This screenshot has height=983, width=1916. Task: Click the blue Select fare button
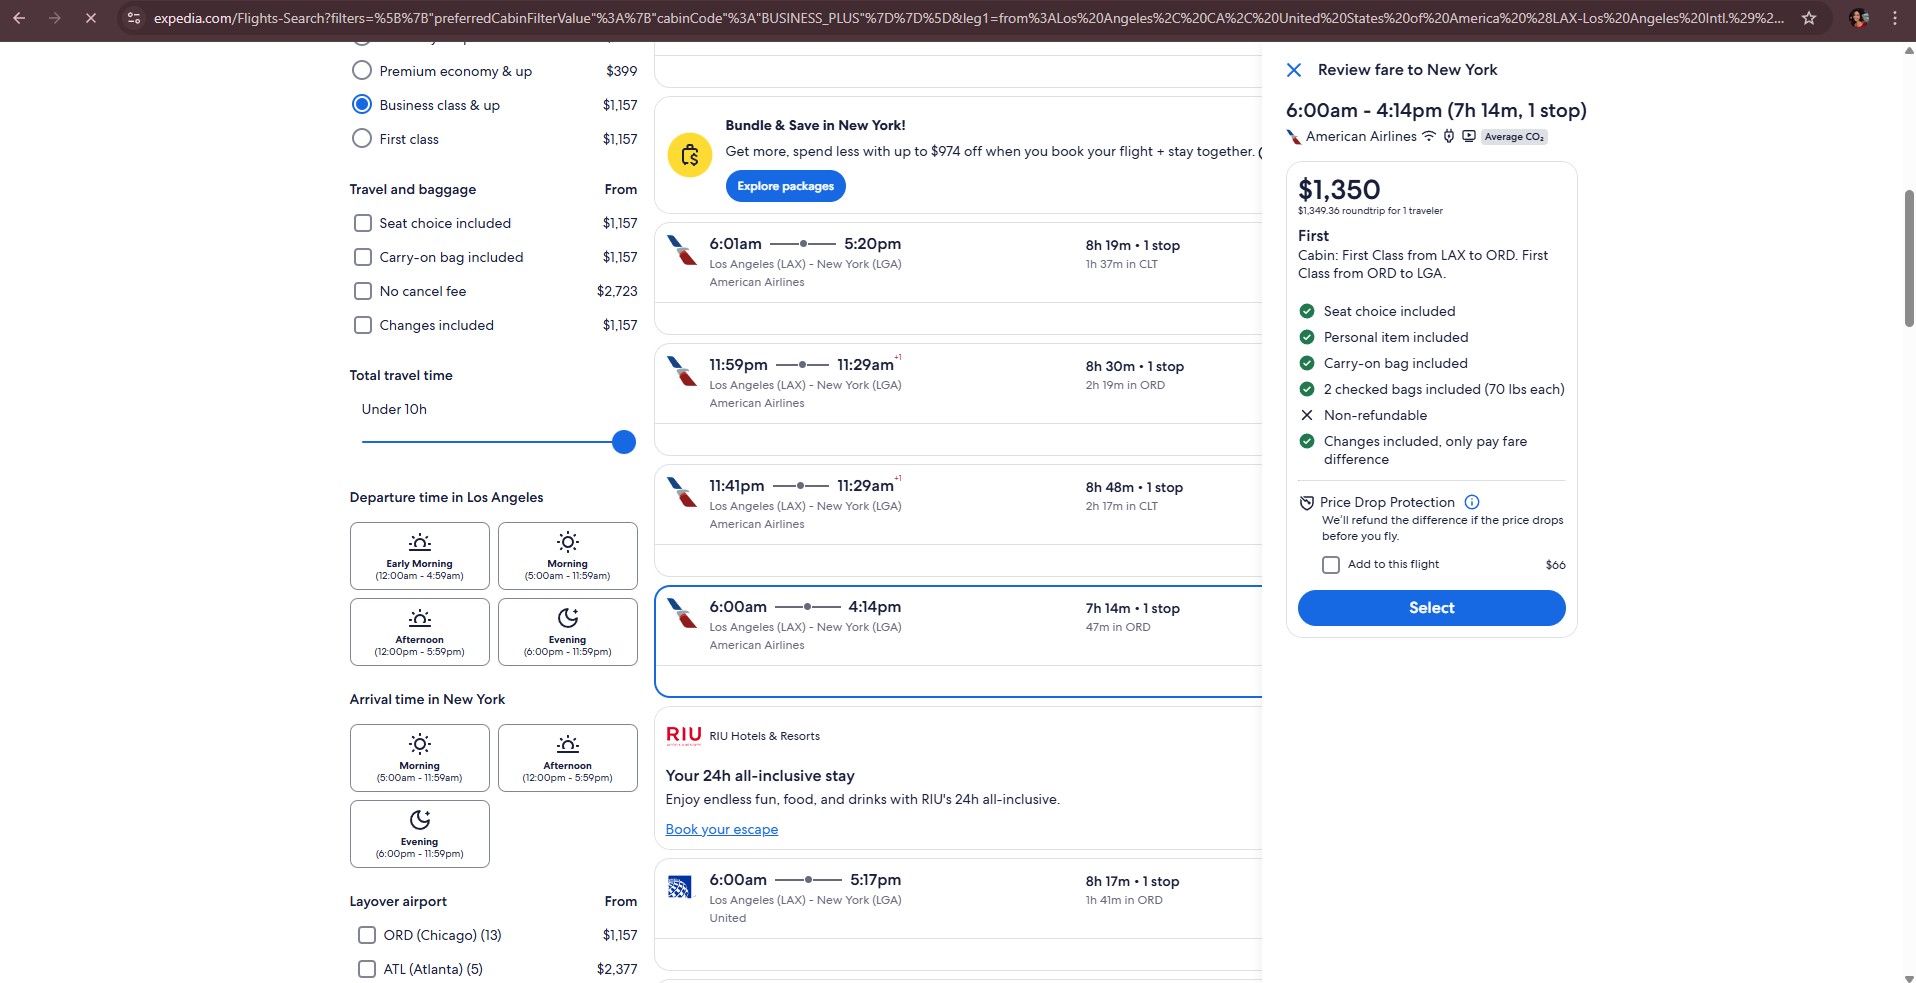[x=1432, y=608]
